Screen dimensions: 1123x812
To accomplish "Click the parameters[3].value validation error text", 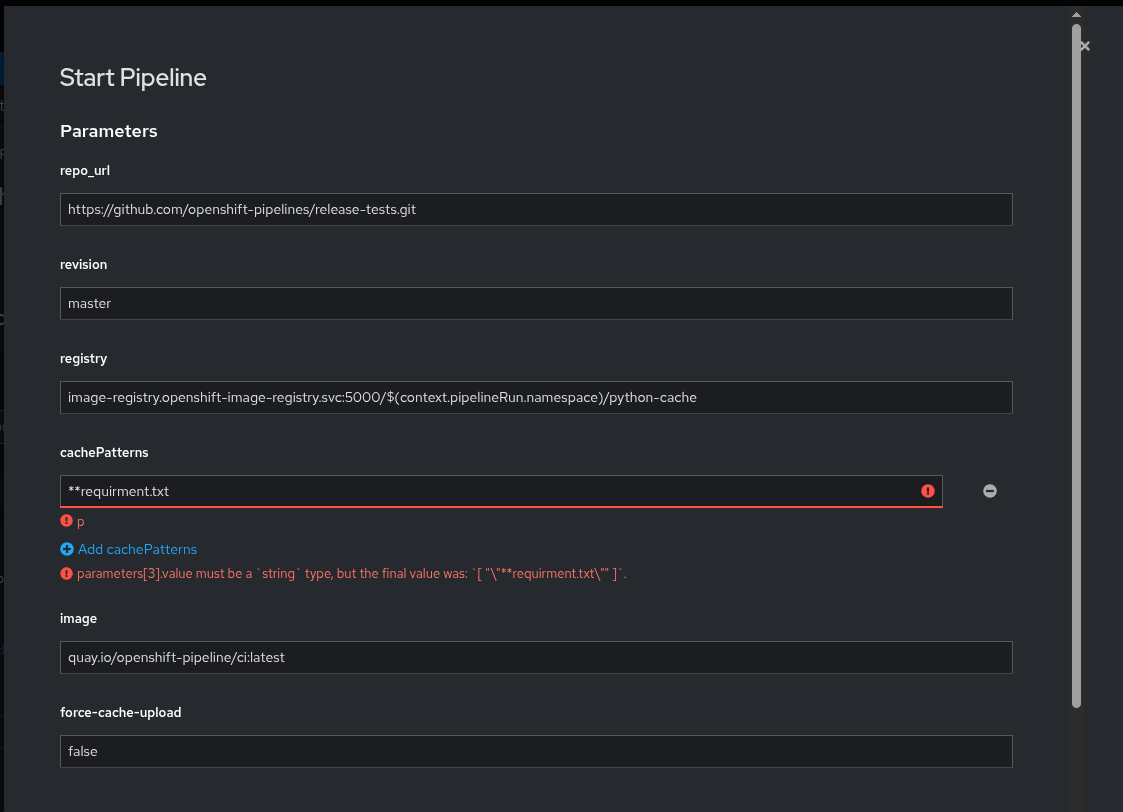I will [x=351, y=574].
